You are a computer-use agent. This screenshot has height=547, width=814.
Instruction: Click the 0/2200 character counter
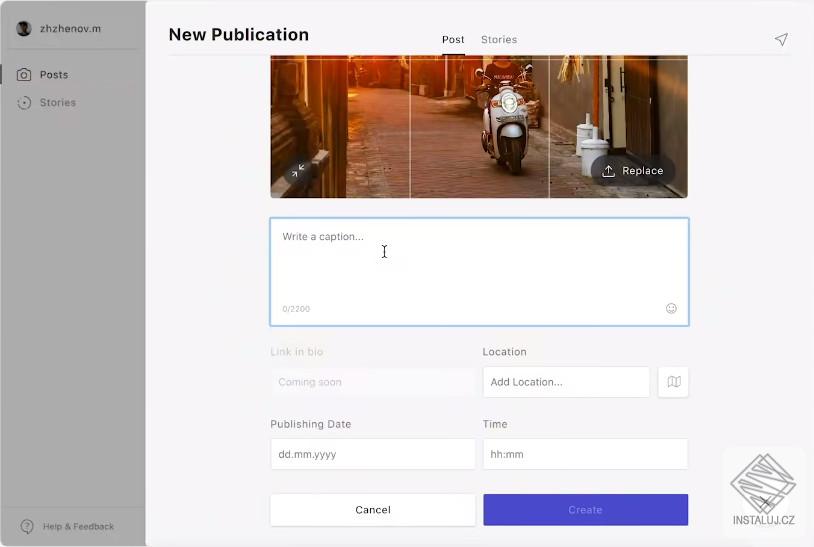point(296,309)
